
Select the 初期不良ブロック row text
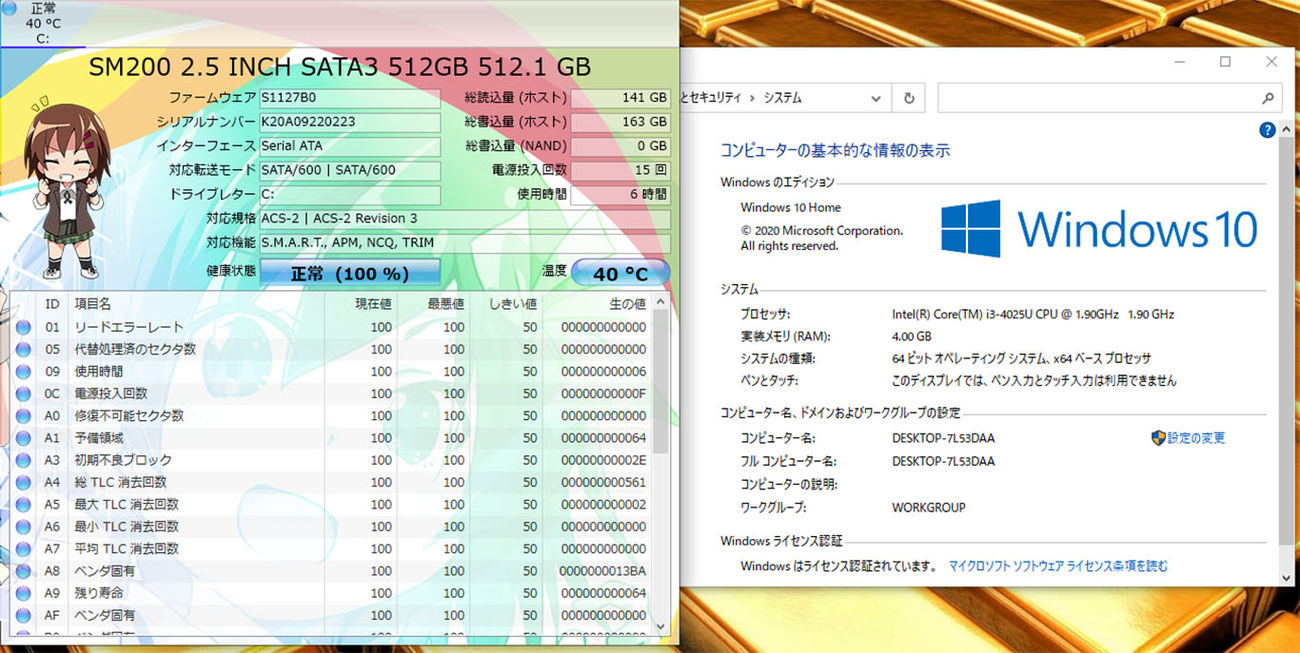point(123,460)
